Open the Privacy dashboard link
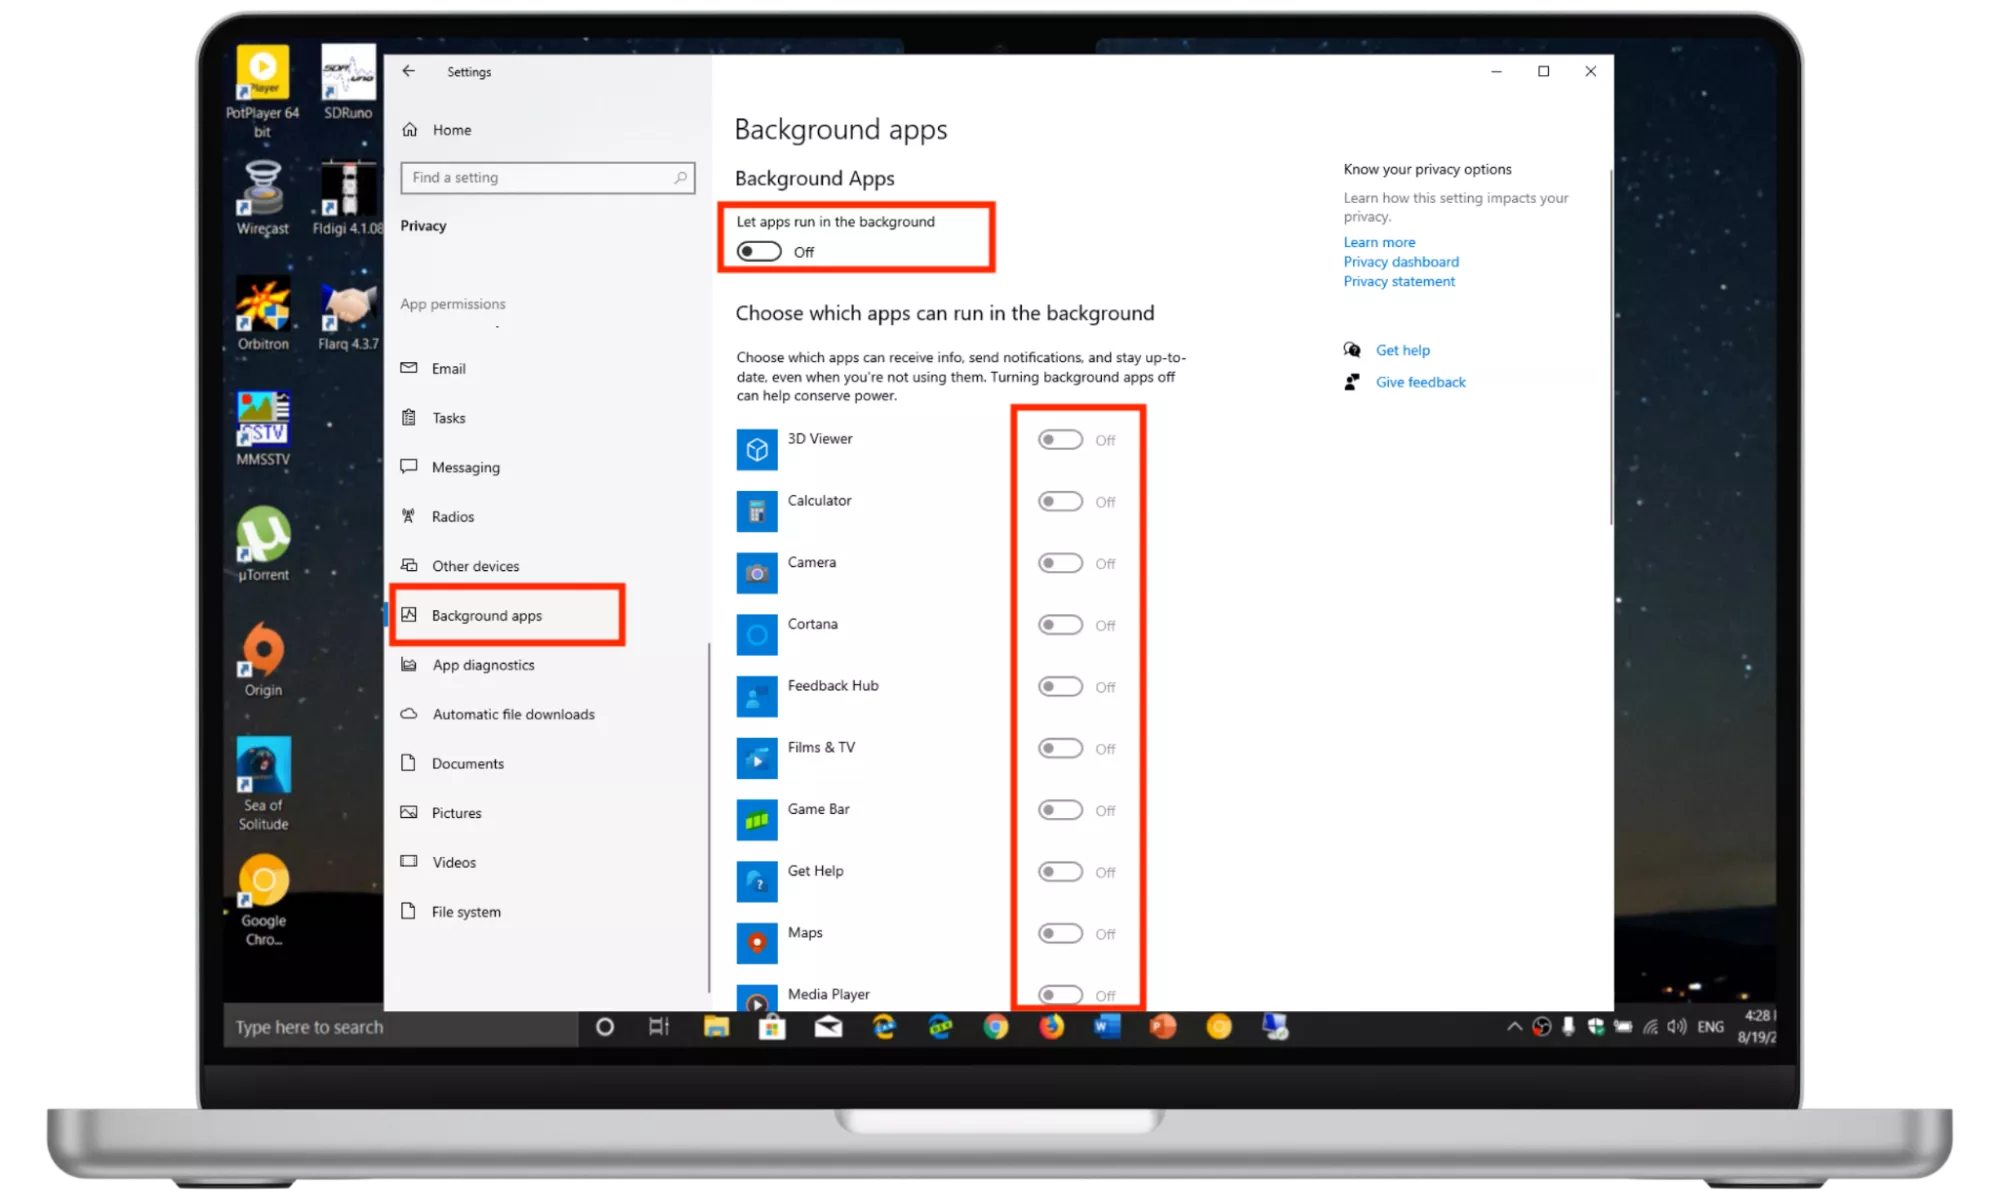This screenshot has height=1200, width=1999. point(1401,262)
